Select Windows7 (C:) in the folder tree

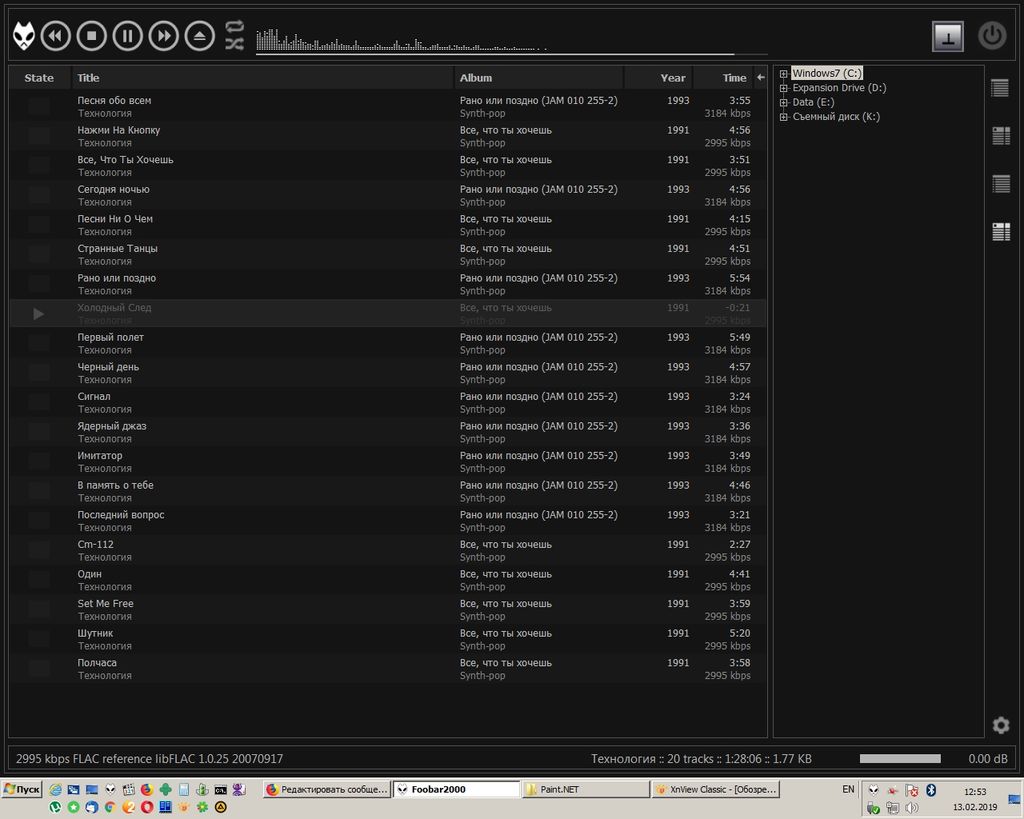[x=827, y=73]
